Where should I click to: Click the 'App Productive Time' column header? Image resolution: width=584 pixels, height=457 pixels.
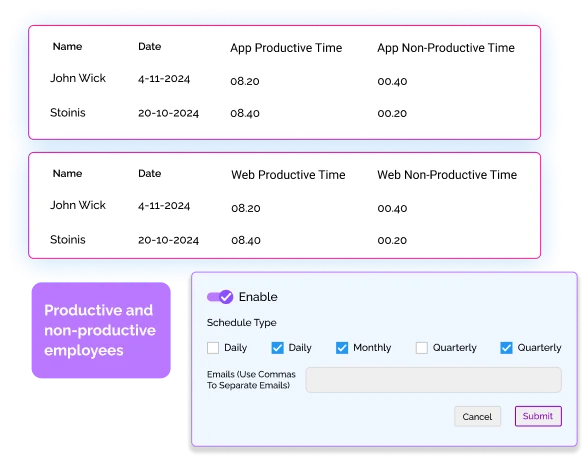pyautogui.click(x=286, y=48)
